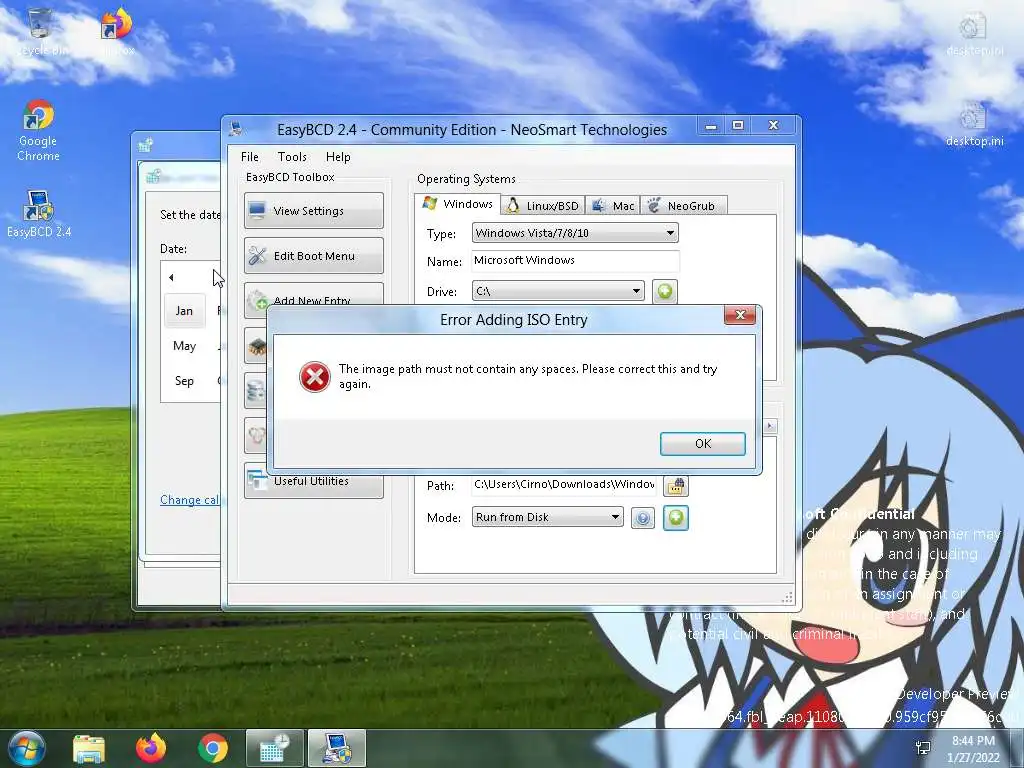This screenshot has height=768, width=1024.
Task: Select the lower desktop.ini file on the desktop
Action: (x=974, y=125)
